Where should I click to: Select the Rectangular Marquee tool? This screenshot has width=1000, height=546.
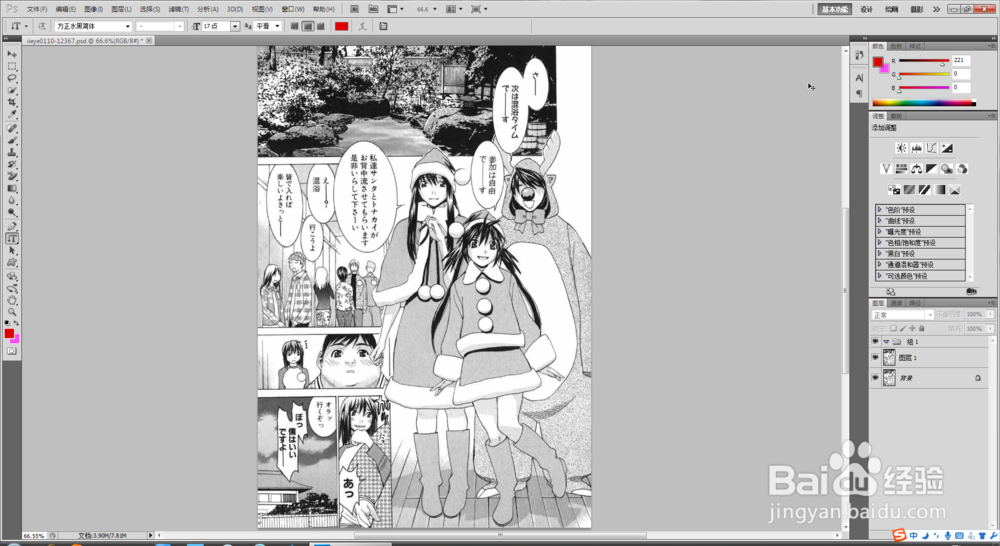coord(11,66)
